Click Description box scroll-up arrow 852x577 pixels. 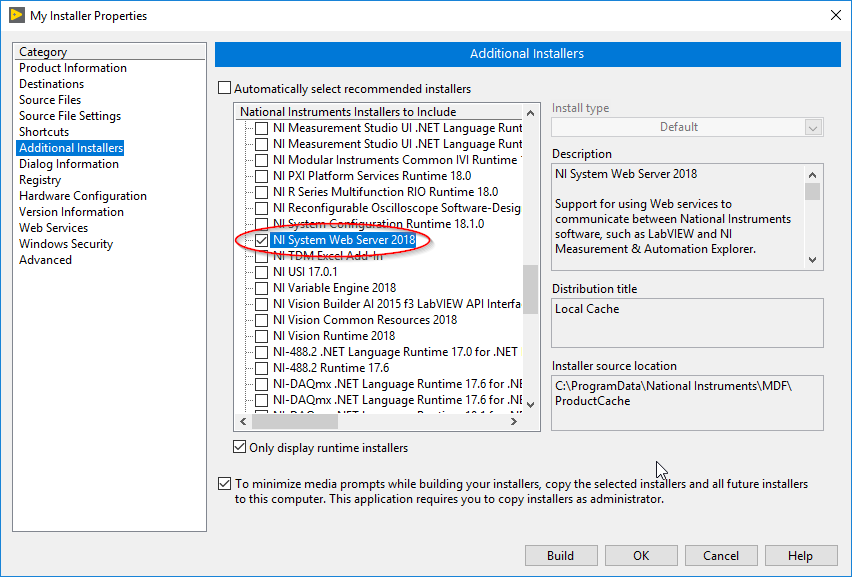(812, 175)
